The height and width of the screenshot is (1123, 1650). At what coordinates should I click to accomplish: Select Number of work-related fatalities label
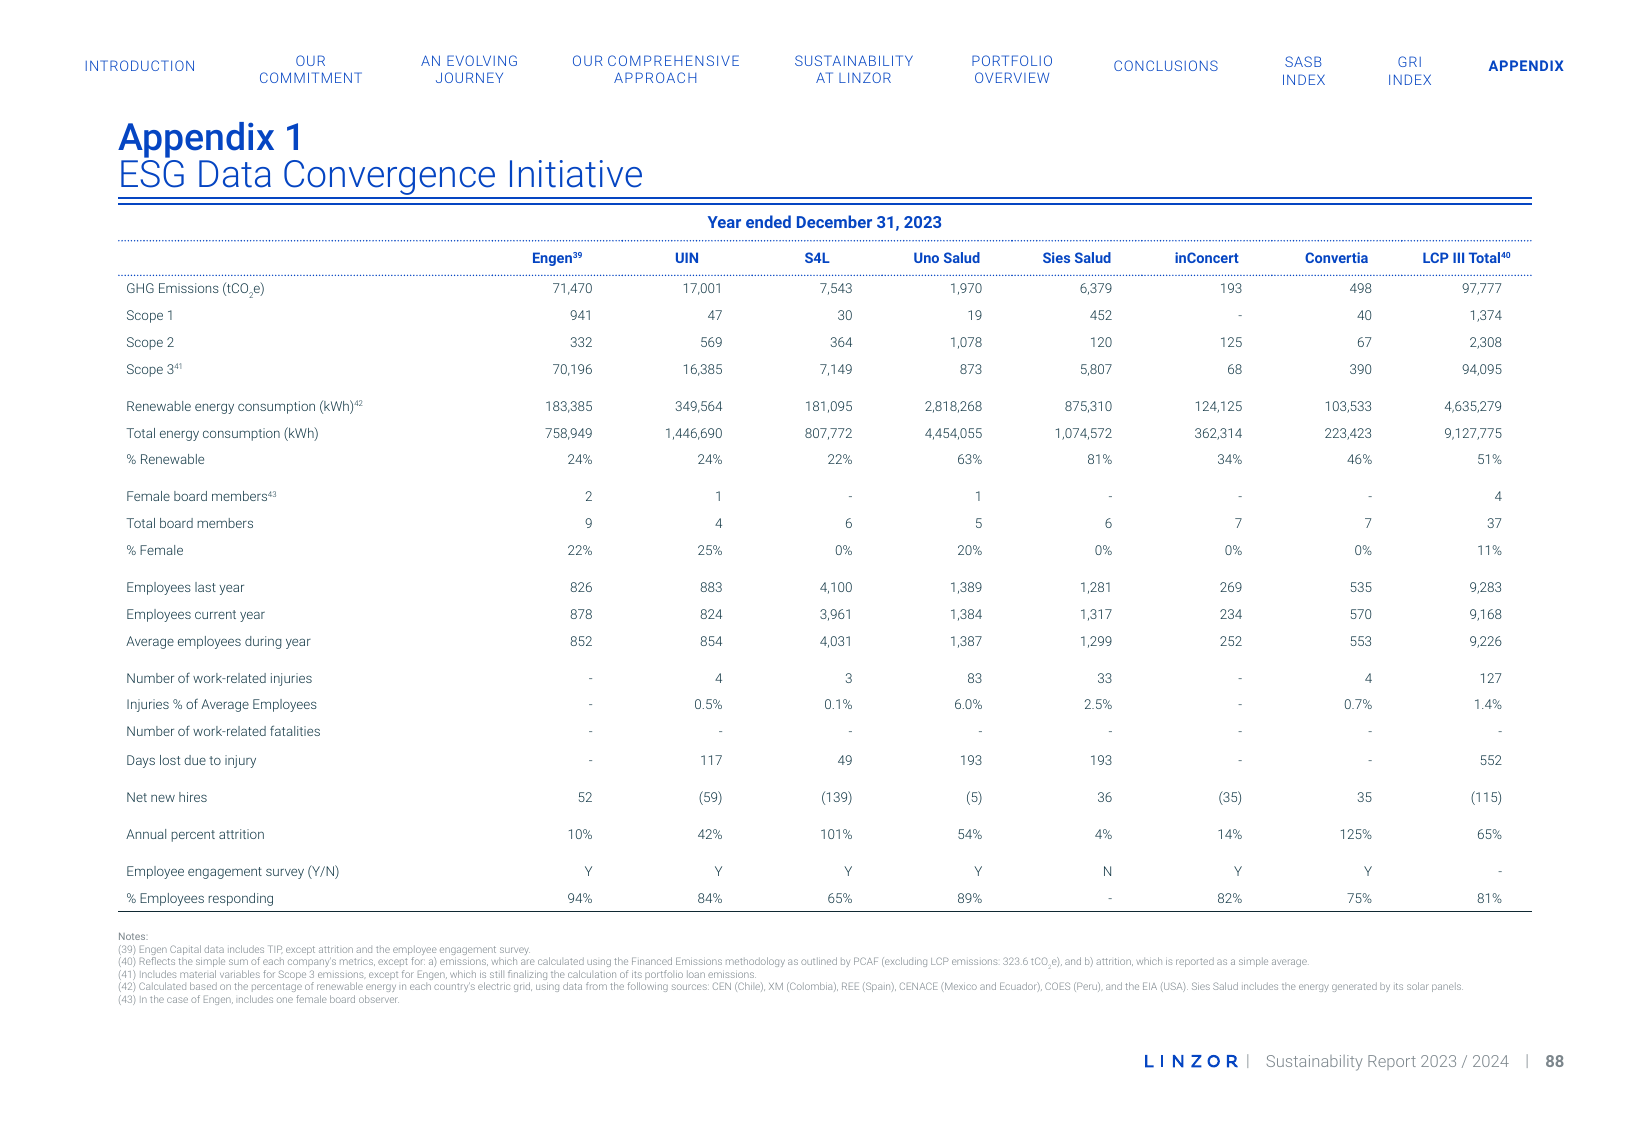point(223,732)
